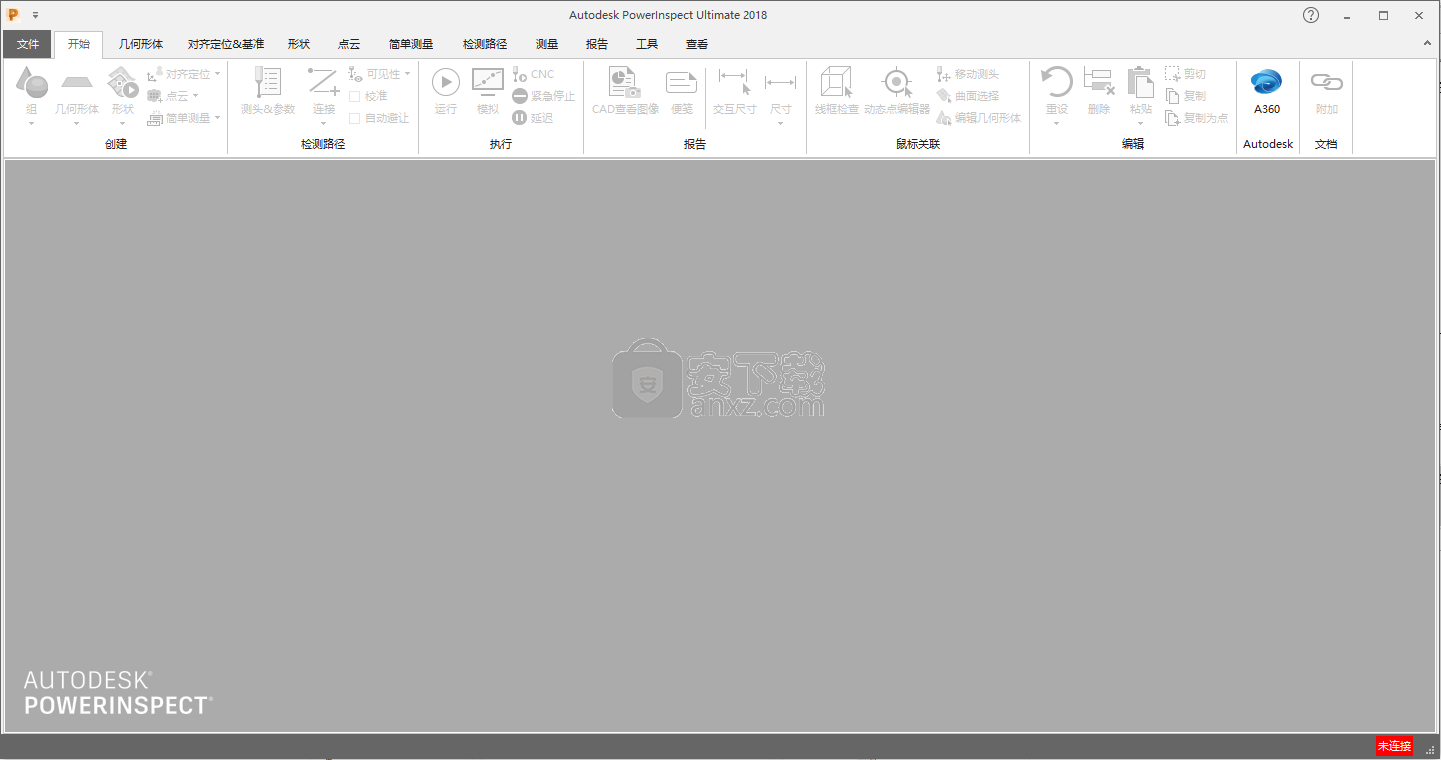The image size is (1441, 760).
Task: Click the 形状 shape icon in ribbon
Action: (123, 82)
